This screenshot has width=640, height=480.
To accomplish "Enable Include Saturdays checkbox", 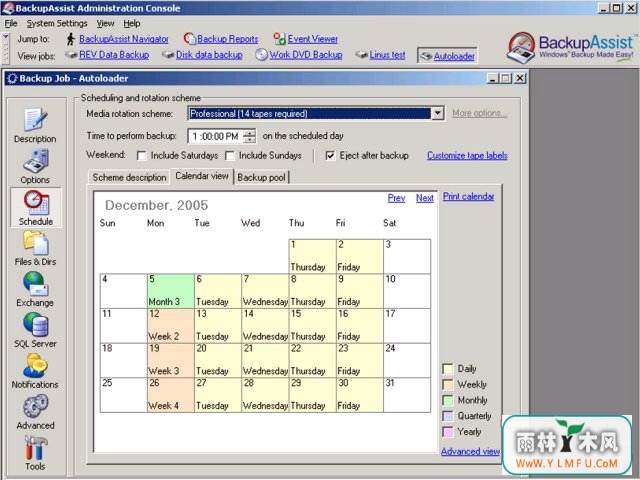I will (142, 156).
